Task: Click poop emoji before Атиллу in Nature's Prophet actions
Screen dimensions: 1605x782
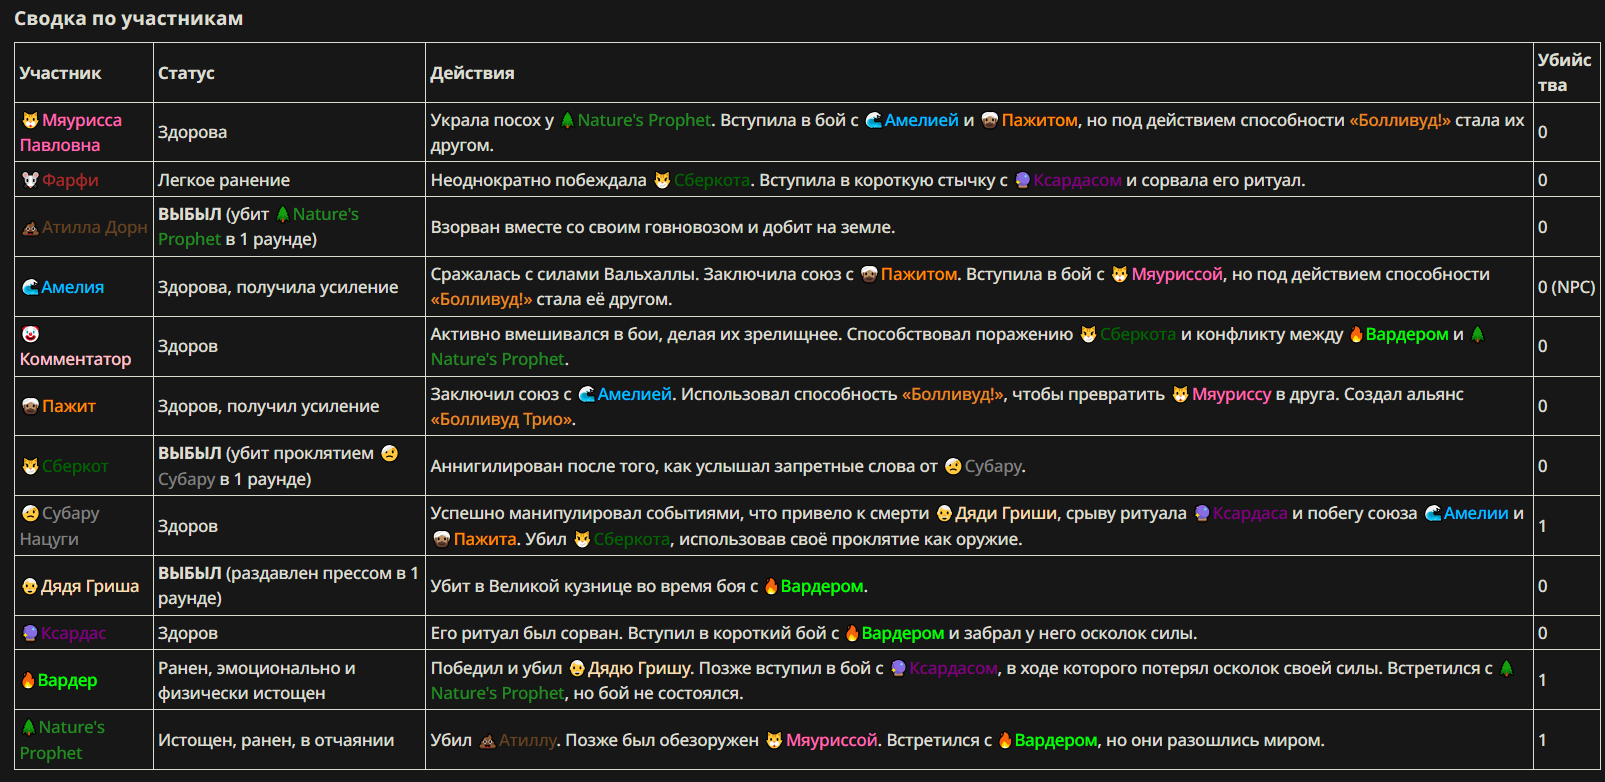Action: click(x=487, y=740)
